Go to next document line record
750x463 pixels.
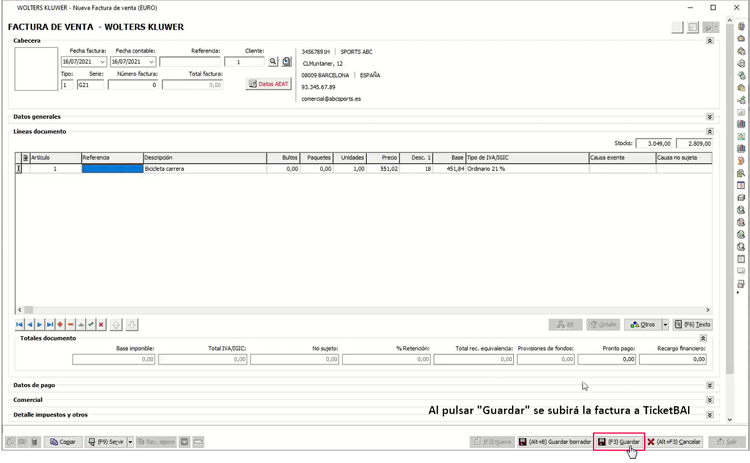(x=40, y=325)
